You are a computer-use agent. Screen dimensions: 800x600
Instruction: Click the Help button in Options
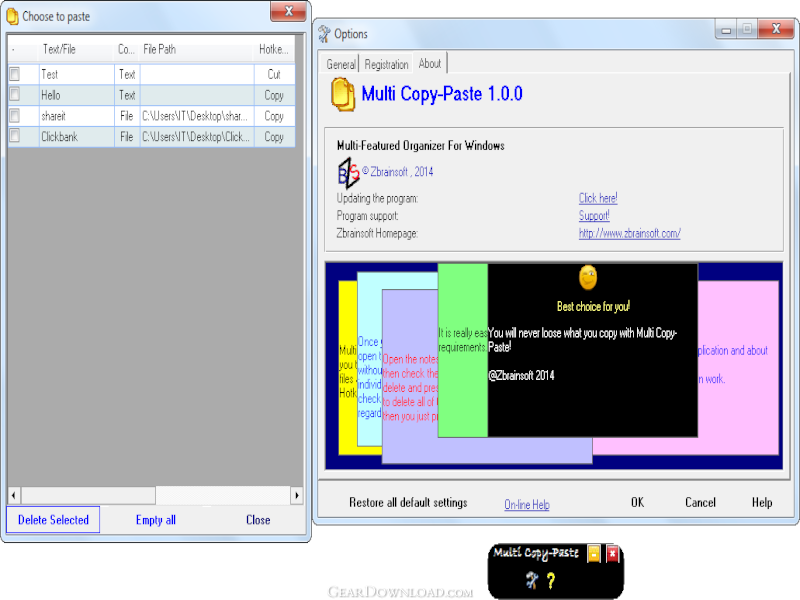pos(762,503)
